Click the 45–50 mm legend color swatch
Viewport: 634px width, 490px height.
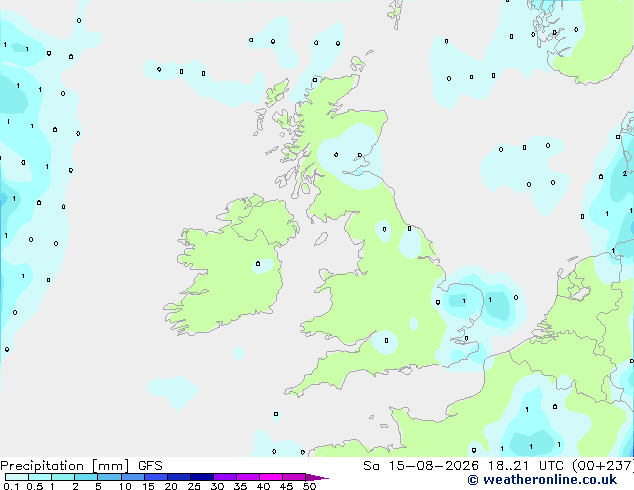point(294,477)
